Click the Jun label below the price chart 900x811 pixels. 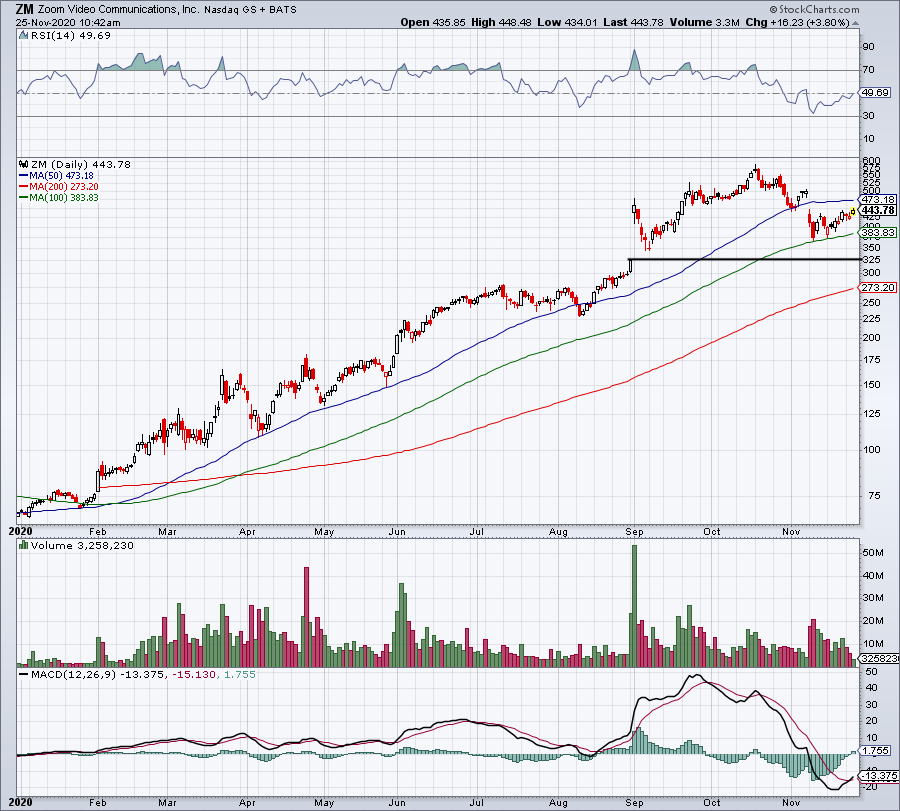(397, 532)
